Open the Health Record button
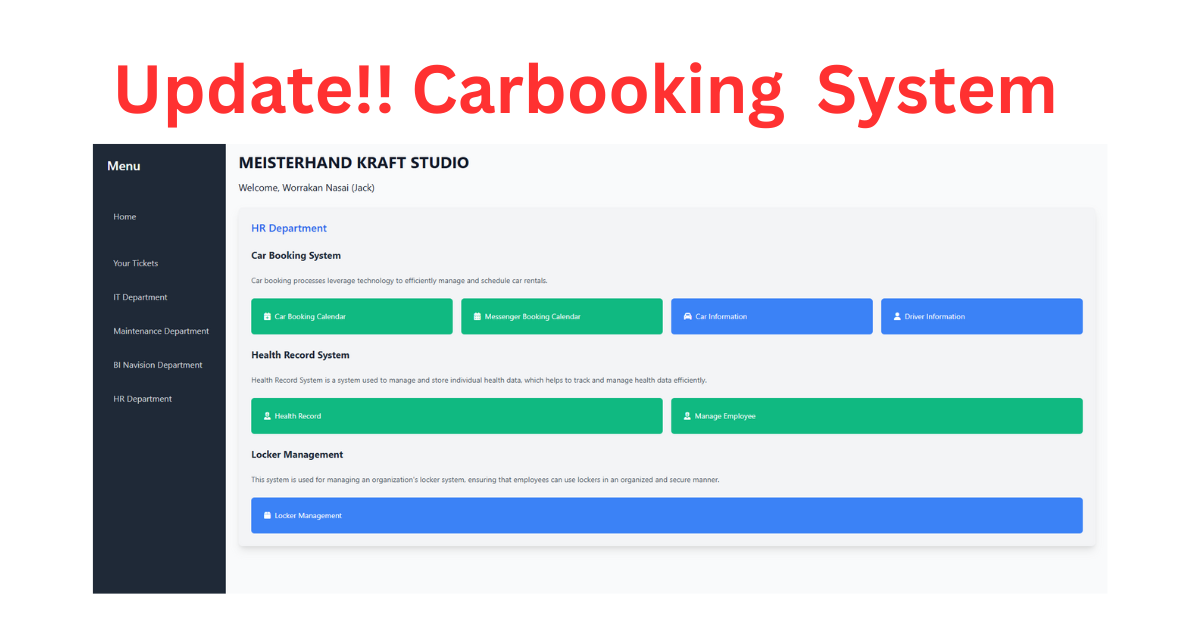Image resolution: width=1200 pixels, height=628 pixels. [x=457, y=416]
